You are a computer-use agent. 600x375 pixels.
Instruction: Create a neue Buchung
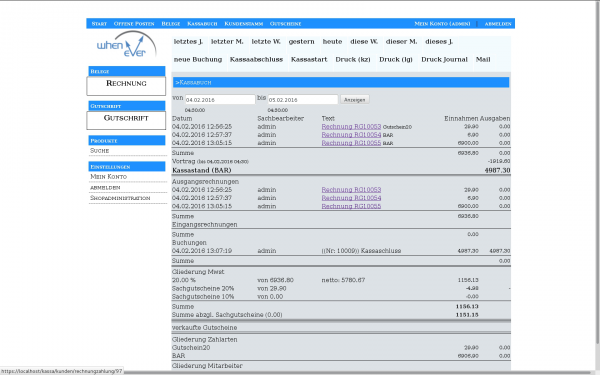click(198, 60)
